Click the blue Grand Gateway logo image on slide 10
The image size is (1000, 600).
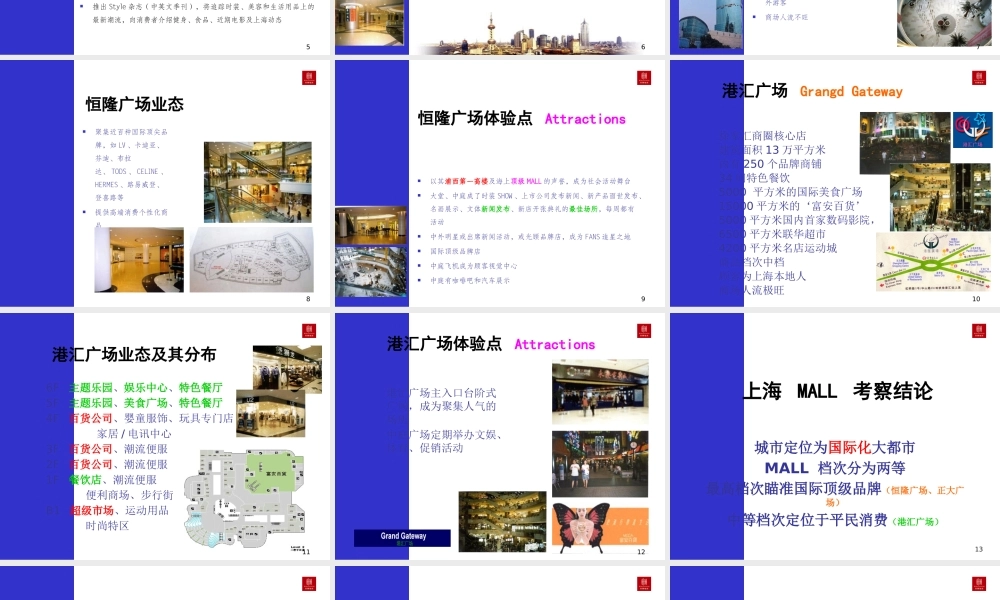(973, 129)
